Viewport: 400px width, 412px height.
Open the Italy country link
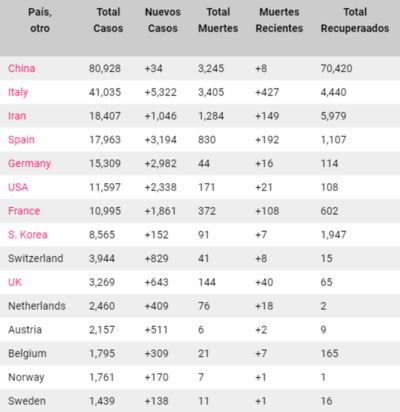tap(18, 92)
